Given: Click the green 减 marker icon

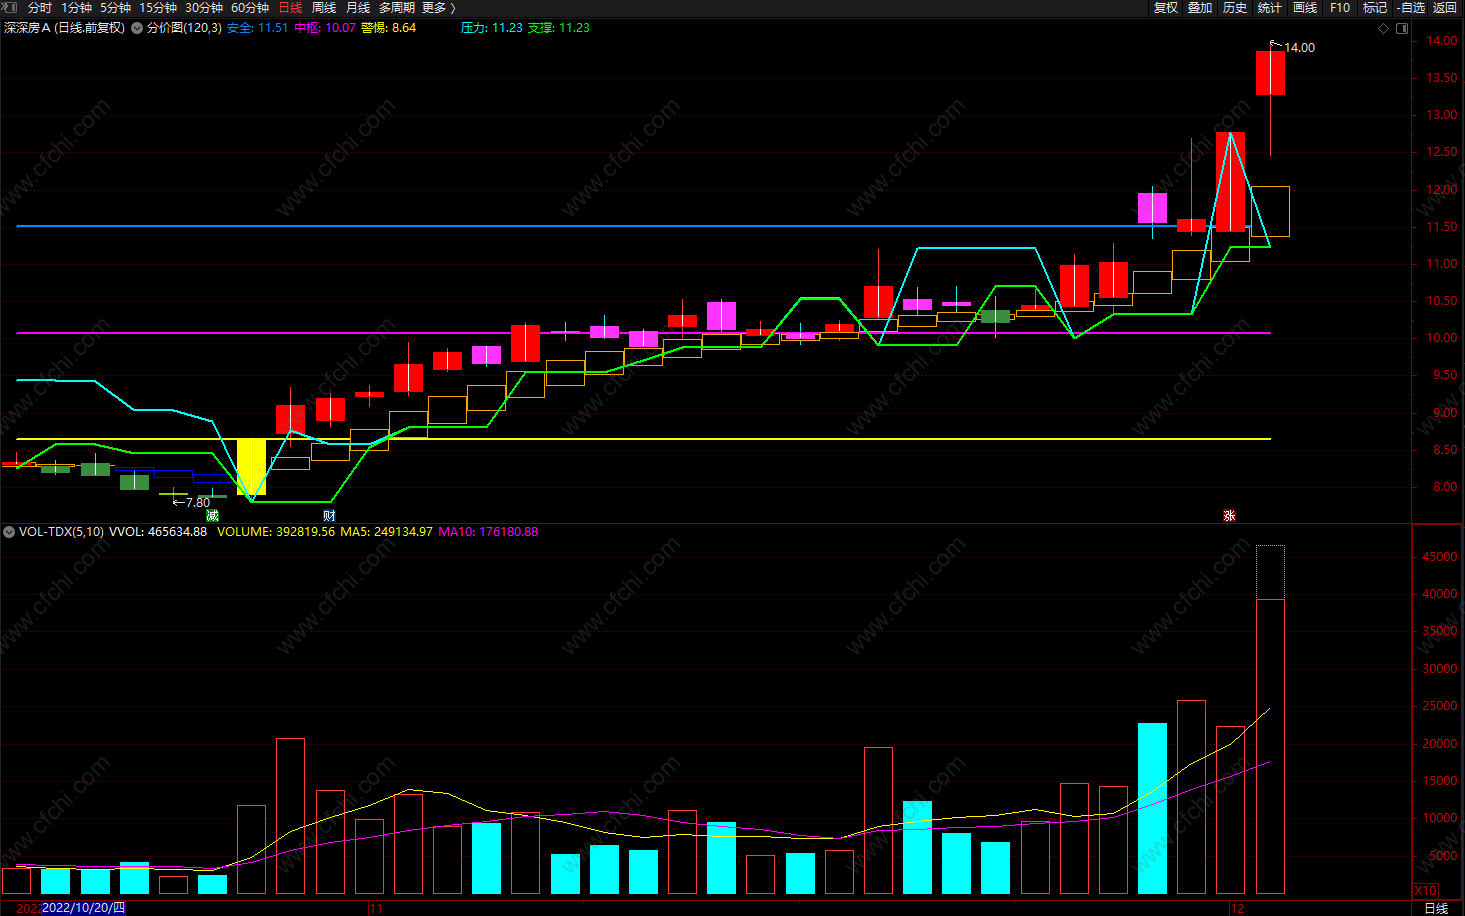Looking at the screenshot, I should tap(212, 515).
